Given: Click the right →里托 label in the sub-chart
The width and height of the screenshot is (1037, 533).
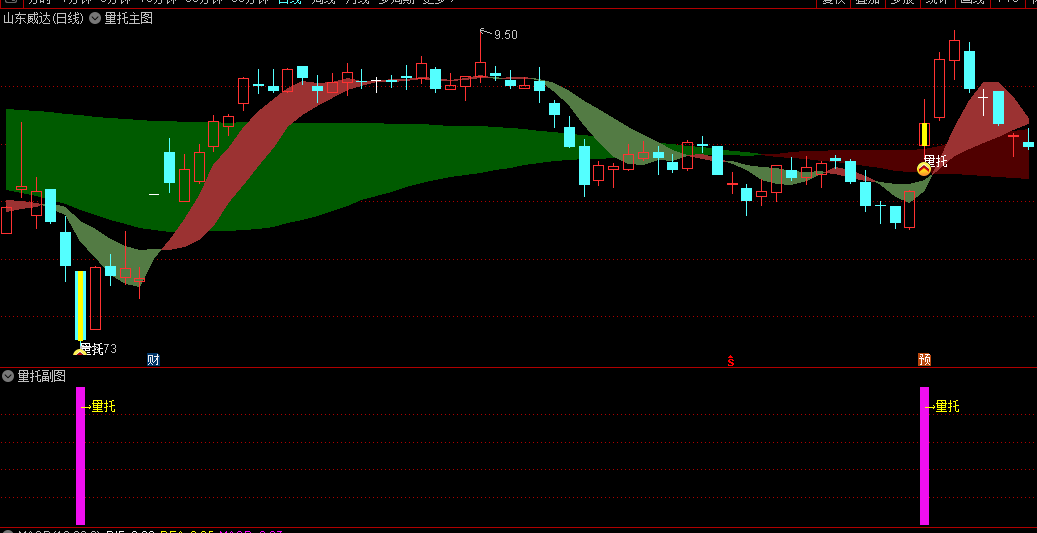Looking at the screenshot, I should click(942, 407).
